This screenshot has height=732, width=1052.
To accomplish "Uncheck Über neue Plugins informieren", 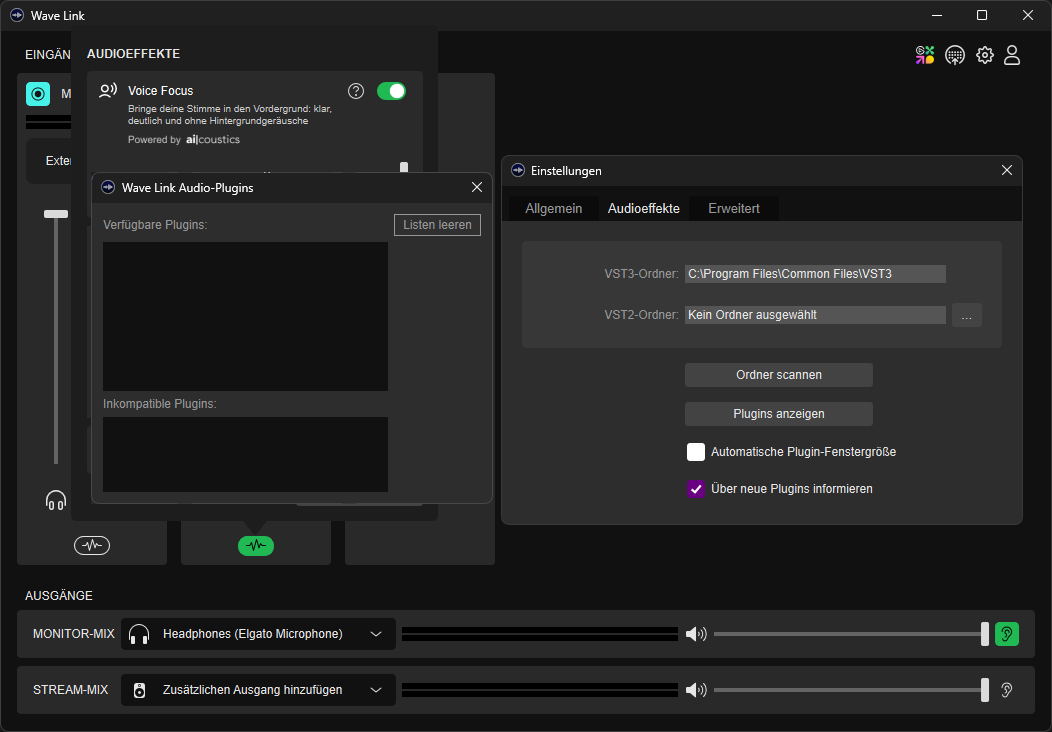I will pyautogui.click(x=696, y=489).
